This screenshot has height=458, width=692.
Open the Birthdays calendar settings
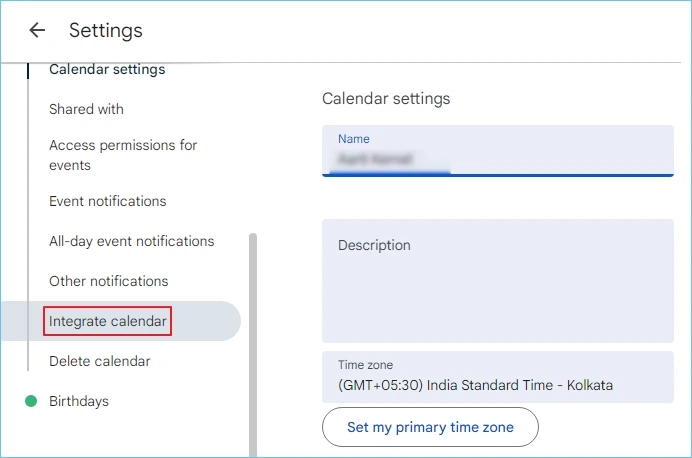click(x=79, y=401)
